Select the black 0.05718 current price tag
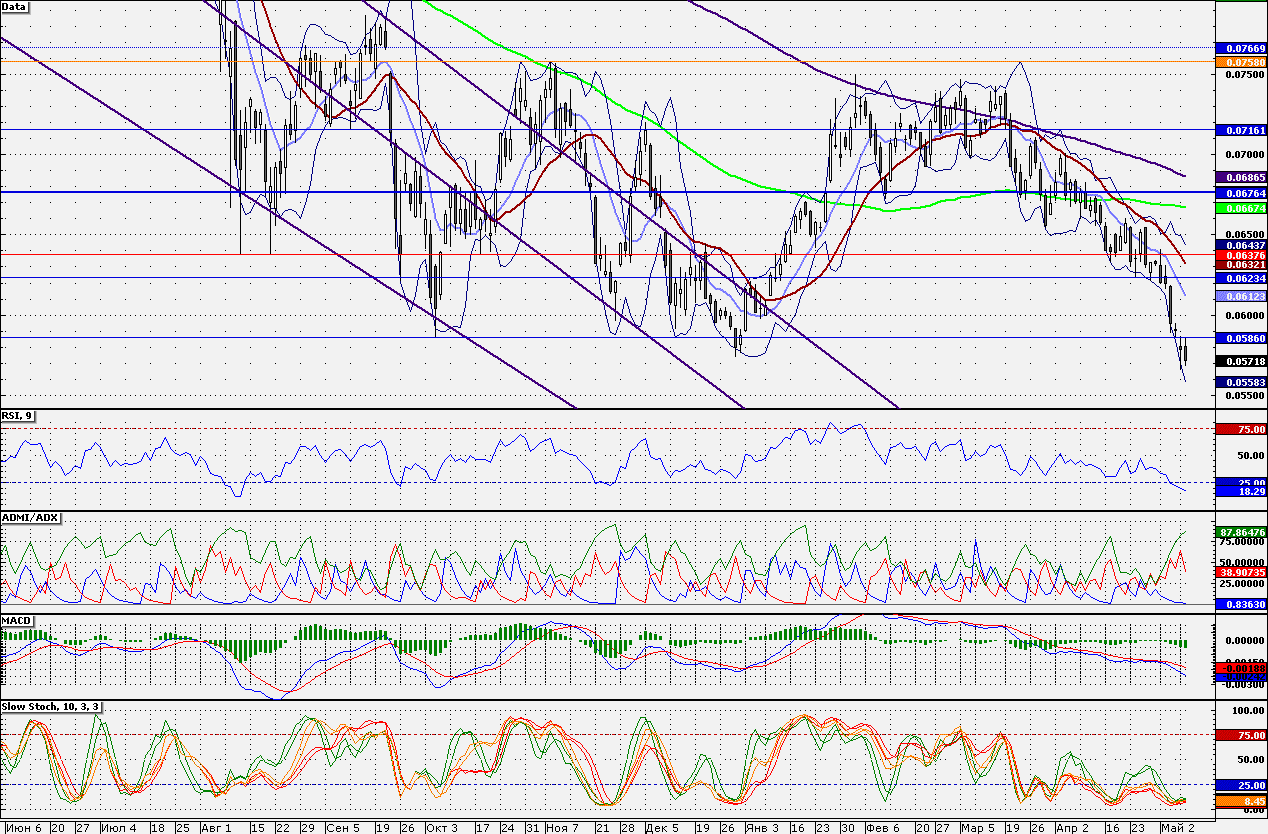The height and width of the screenshot is (834, 1268). coord(1239,360)
